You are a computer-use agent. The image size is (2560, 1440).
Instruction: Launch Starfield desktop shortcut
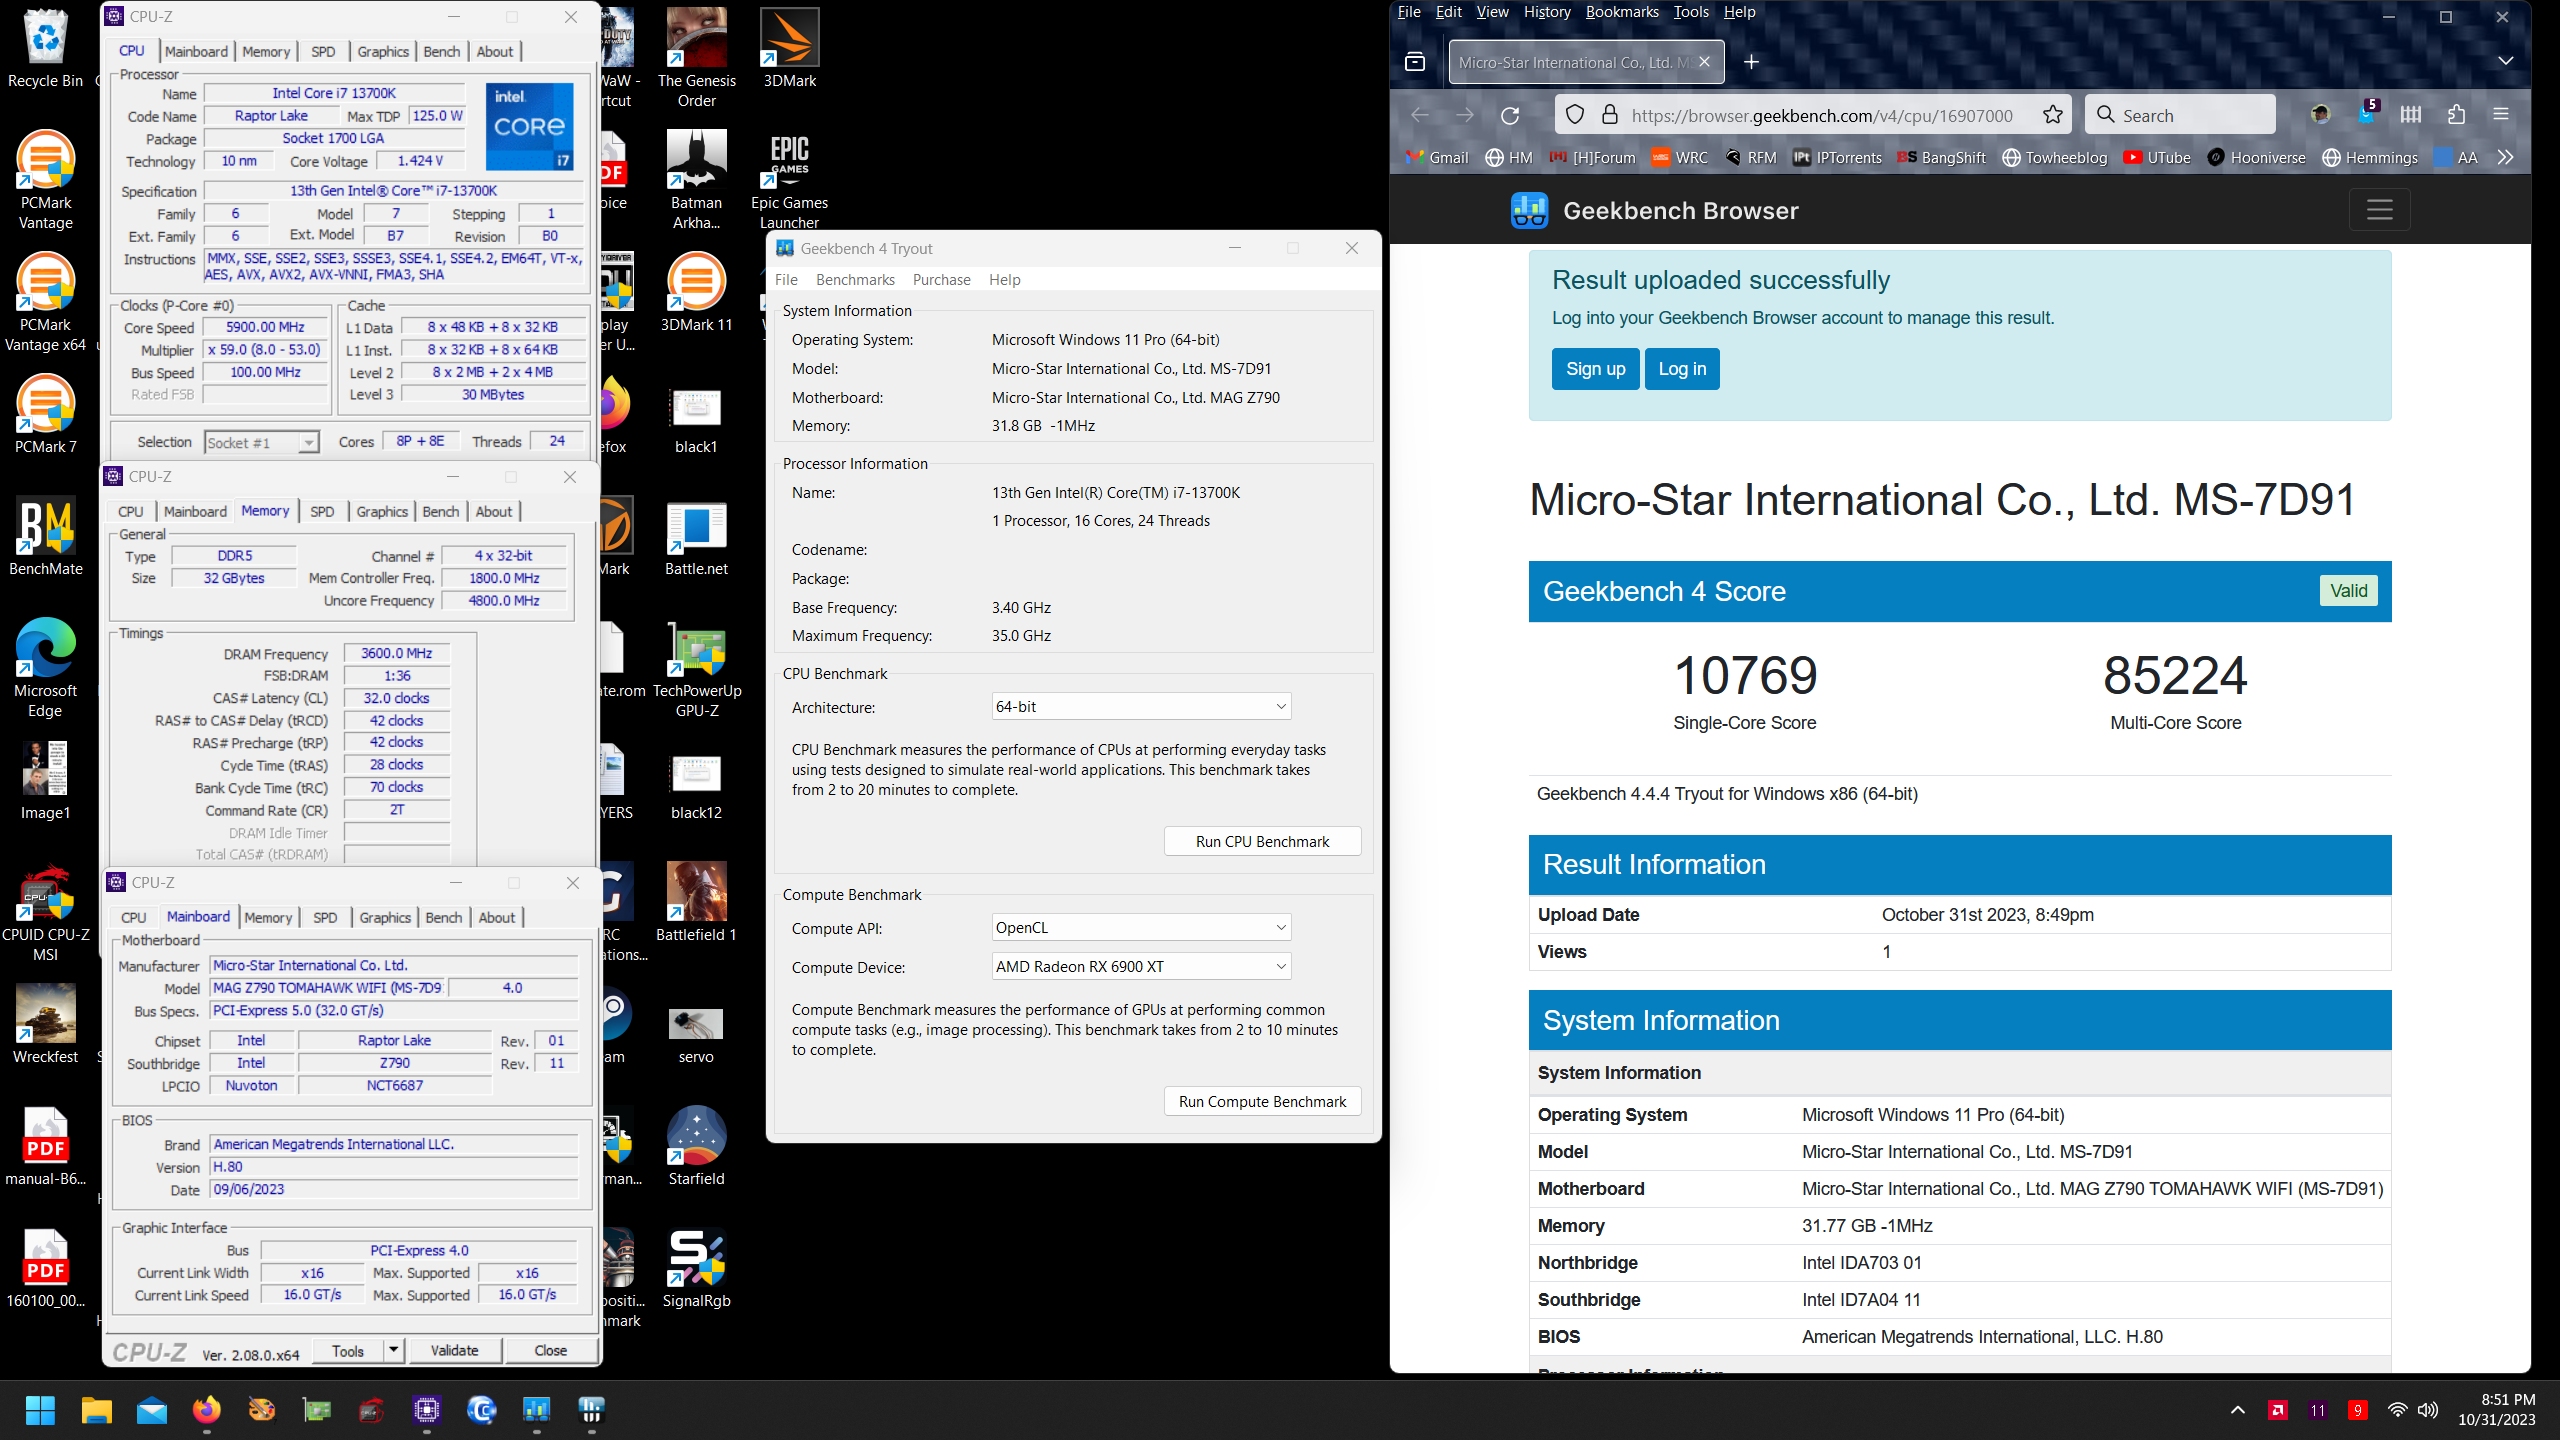pyautogui.click(x=696, y=1146)
